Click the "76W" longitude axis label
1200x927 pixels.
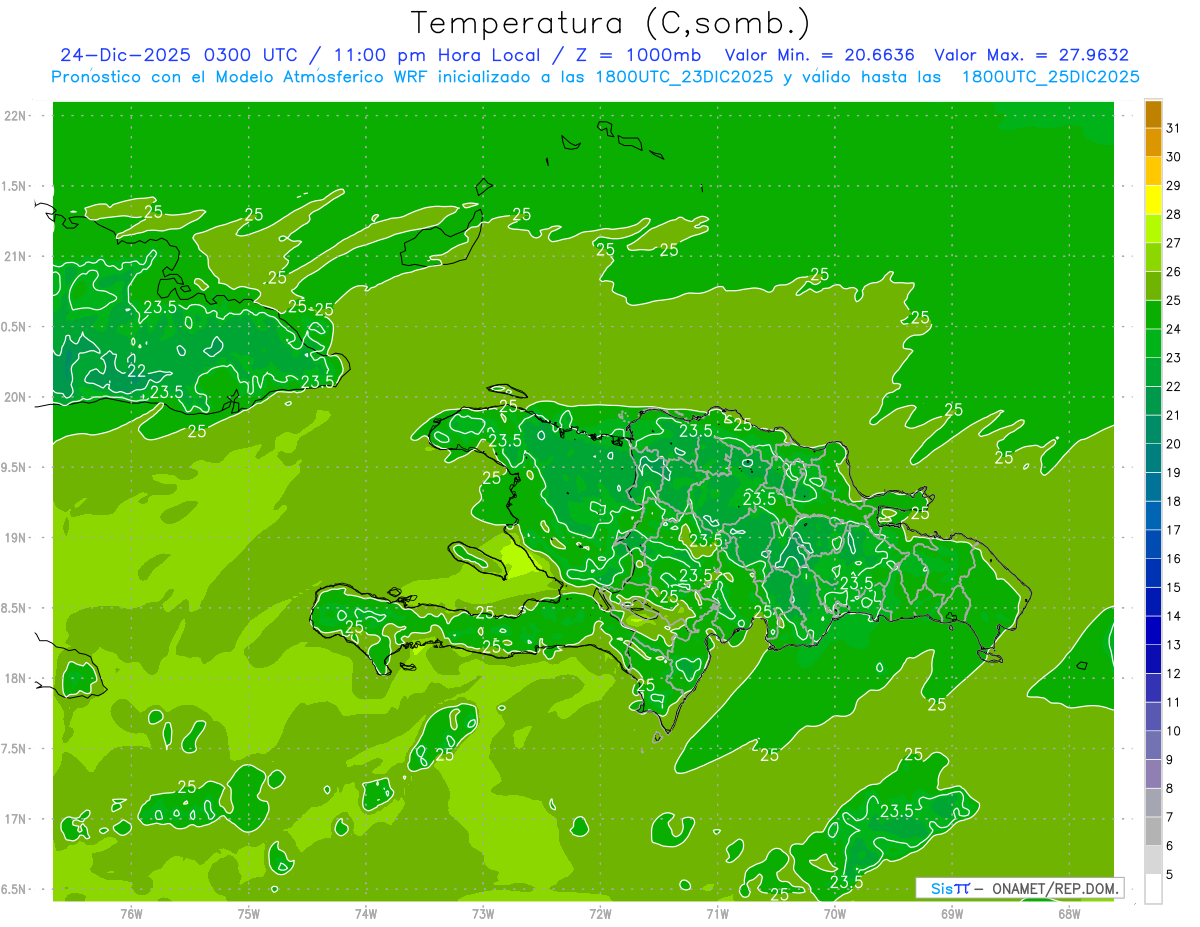point(131,913)
